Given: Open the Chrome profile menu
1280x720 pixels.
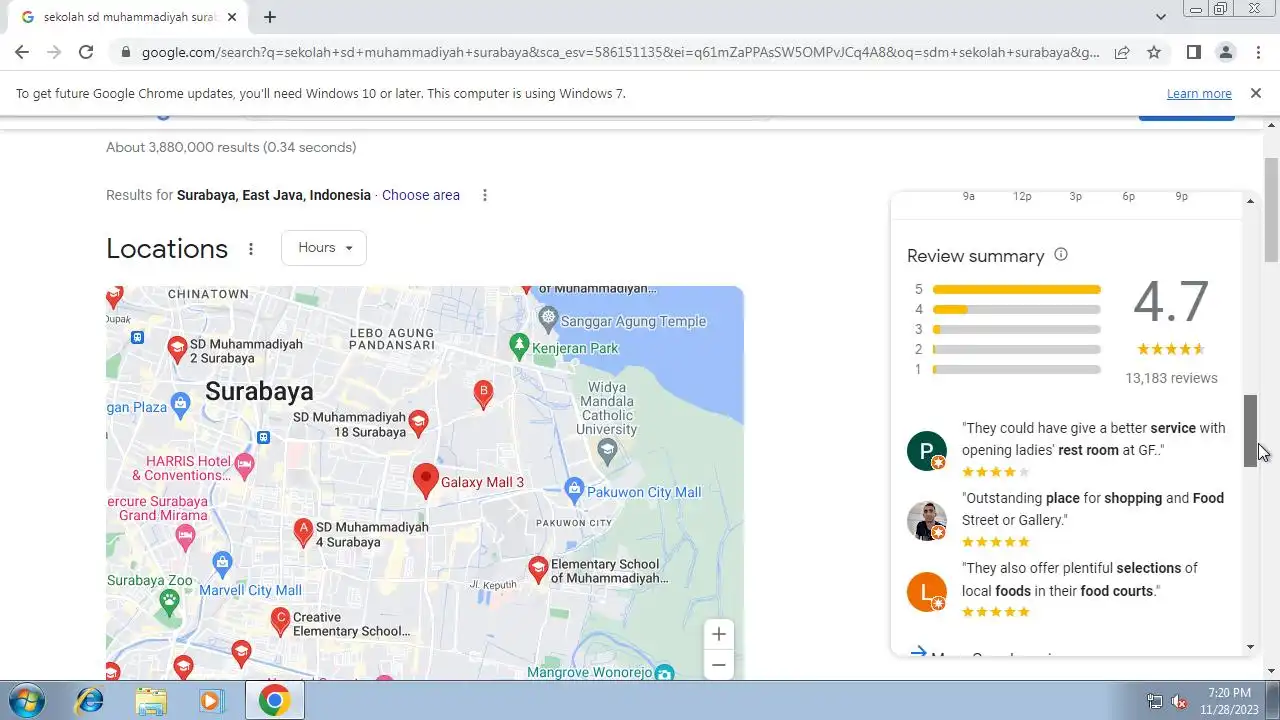Looking at the screenshot, I should pos(1226,52).
